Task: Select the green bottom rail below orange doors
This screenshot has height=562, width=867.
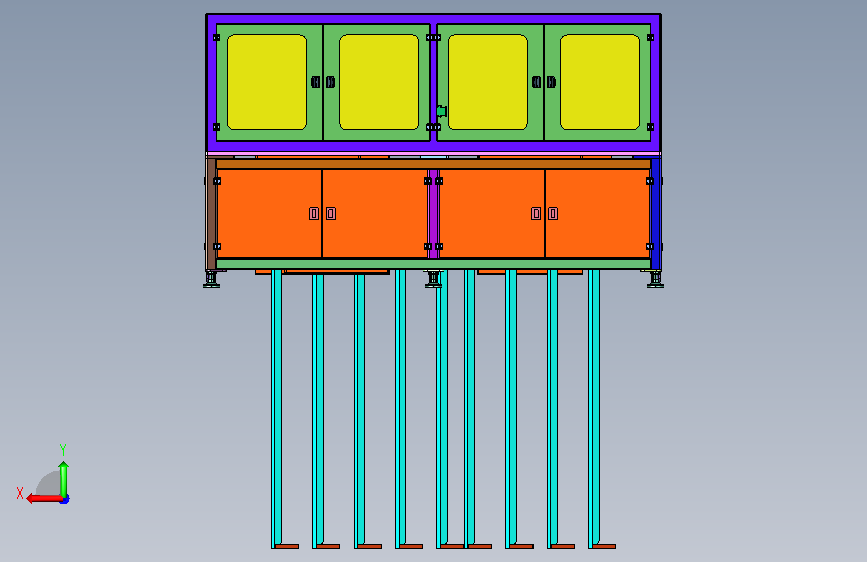Action: pos(434,264)
